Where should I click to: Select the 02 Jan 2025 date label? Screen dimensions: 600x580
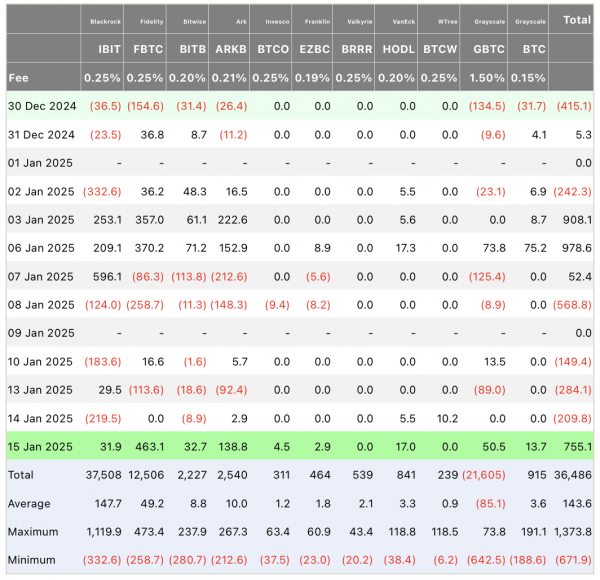tap(41, 191)
